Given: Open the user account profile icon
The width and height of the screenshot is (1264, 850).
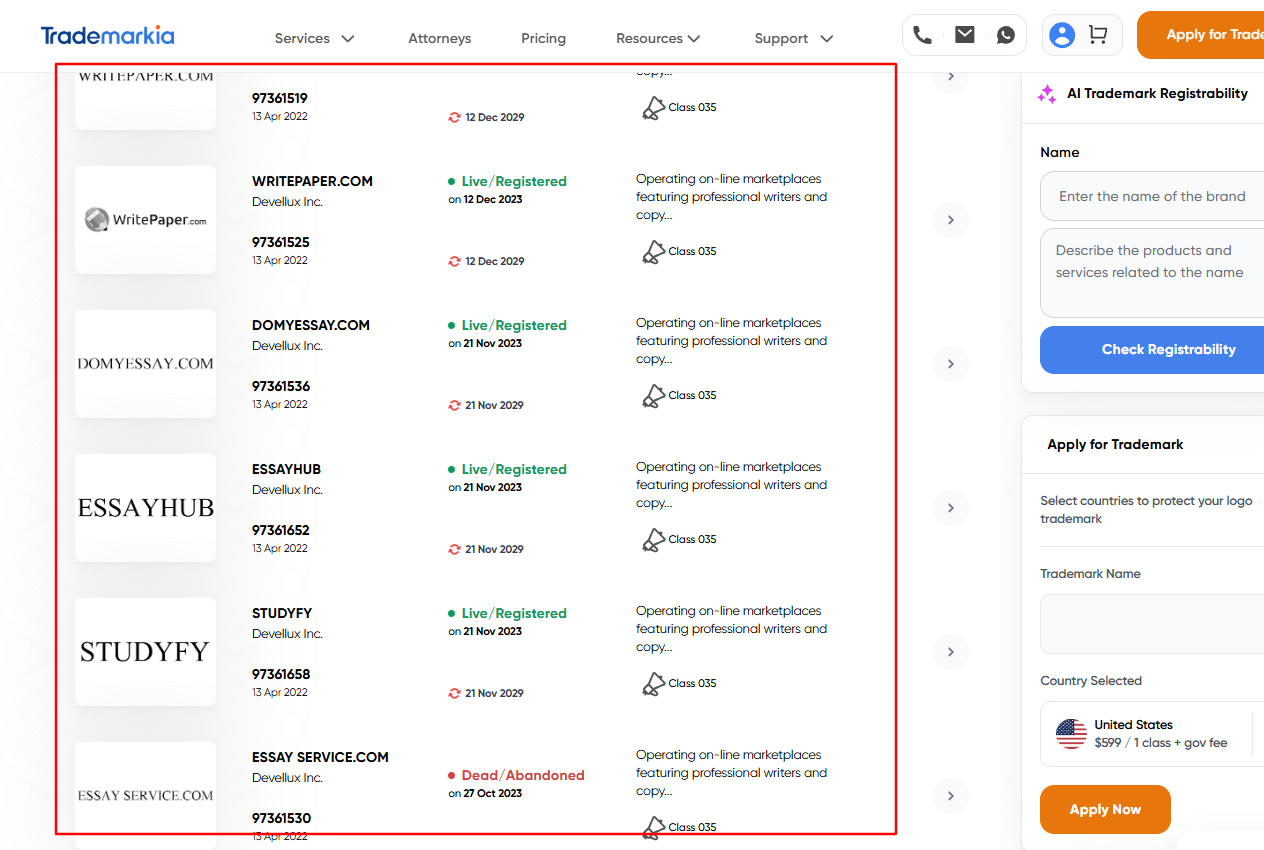Looking at the screenshot, I should (x=1062, y=35).
